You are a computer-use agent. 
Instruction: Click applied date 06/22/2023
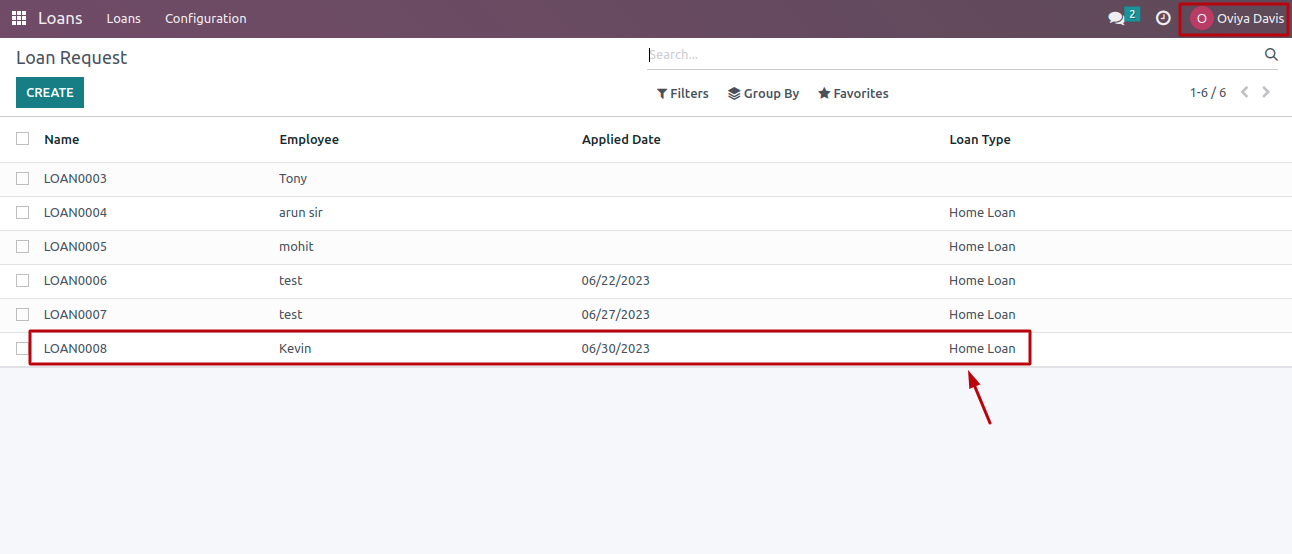click(x=616, y=280)
